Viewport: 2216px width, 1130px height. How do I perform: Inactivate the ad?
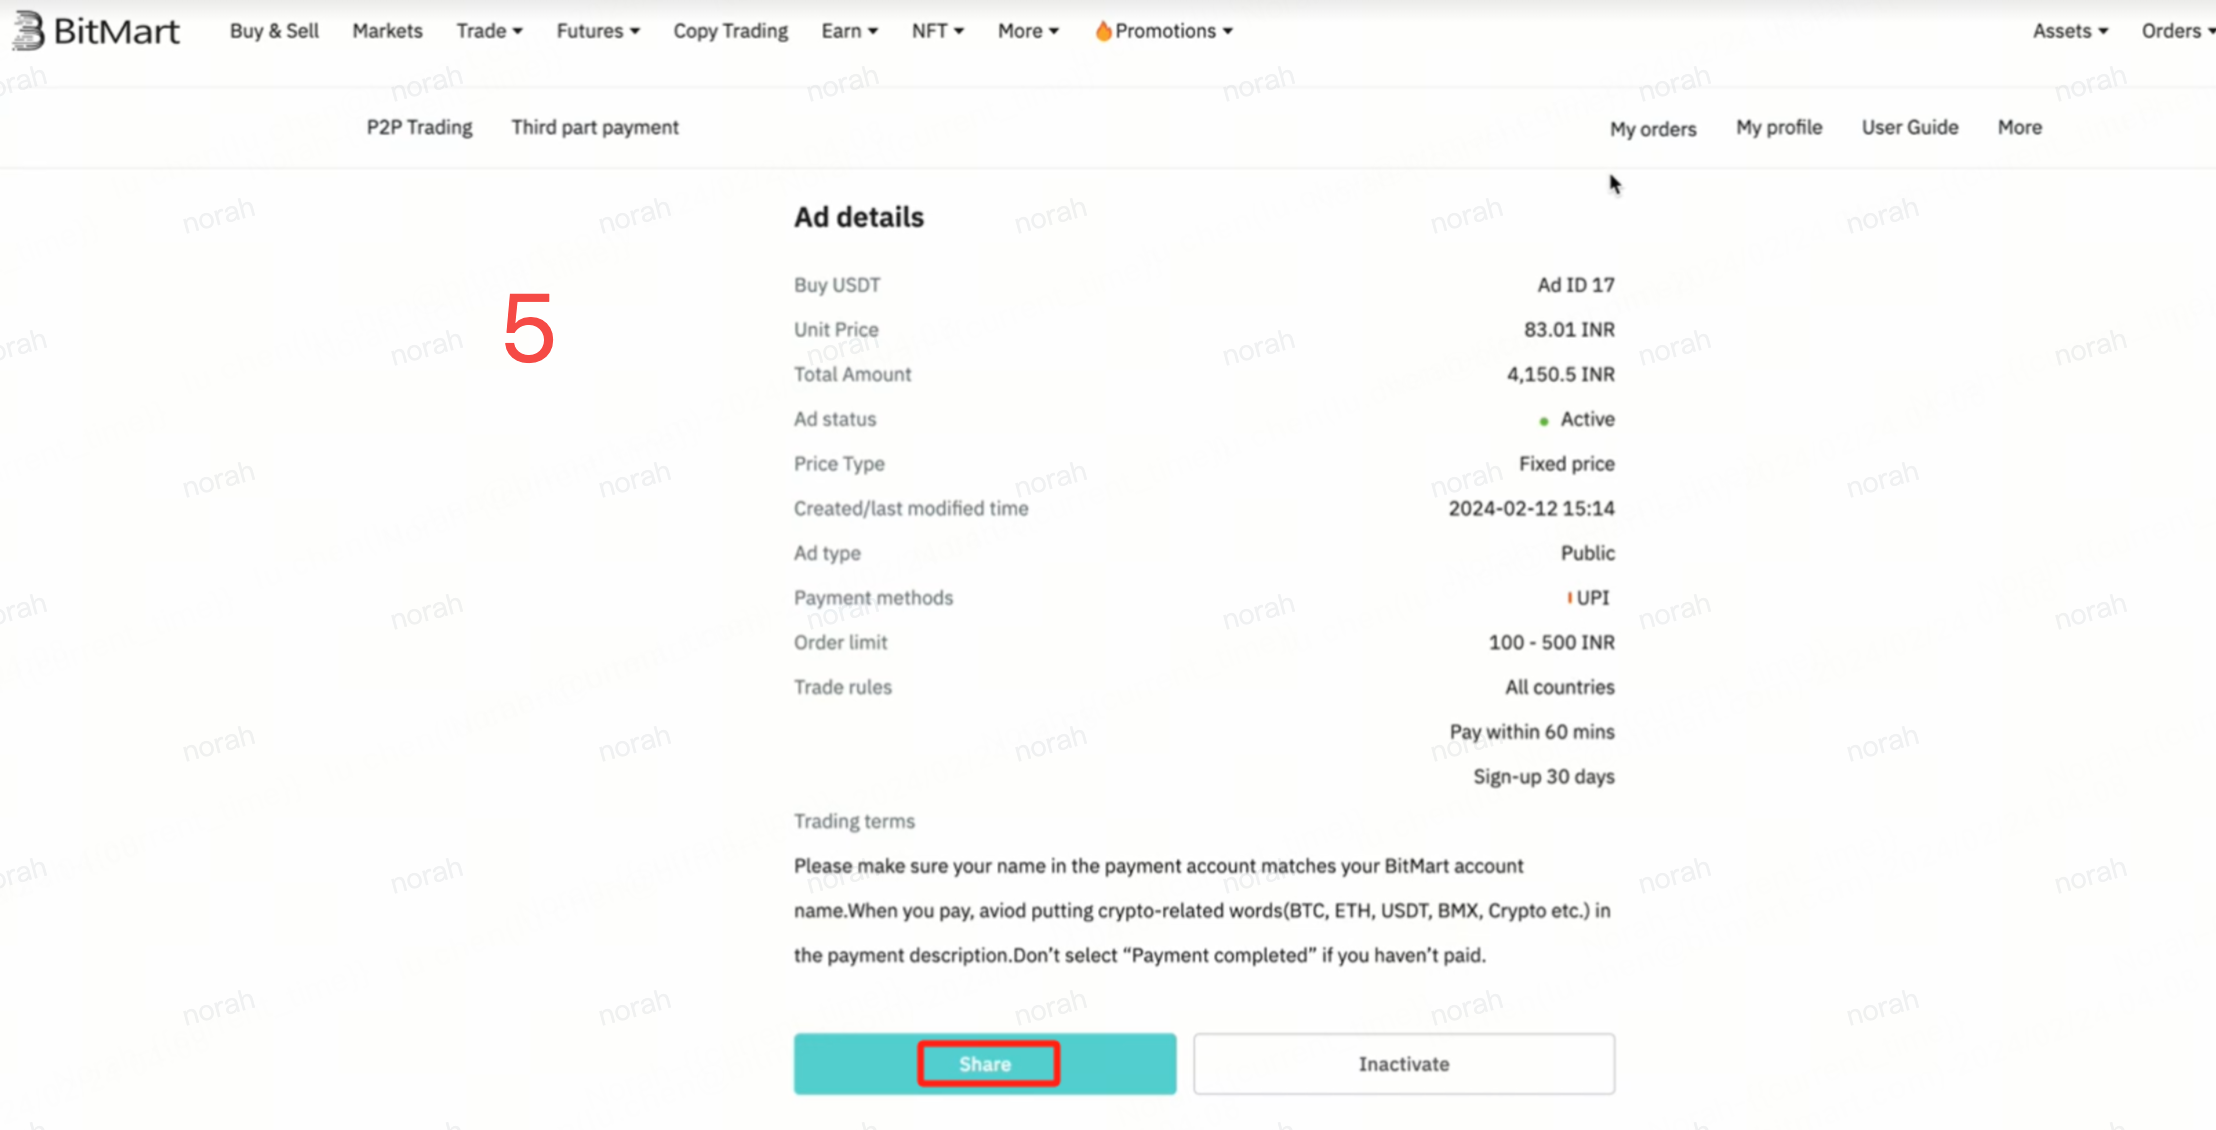tap(1404, 1064)
